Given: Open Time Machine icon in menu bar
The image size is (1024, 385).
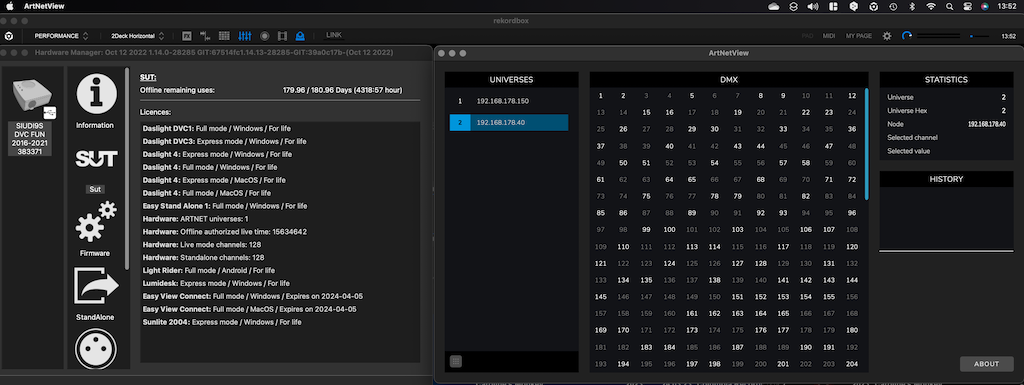Looking at the screenshot, I should click(x=893, y=7).
